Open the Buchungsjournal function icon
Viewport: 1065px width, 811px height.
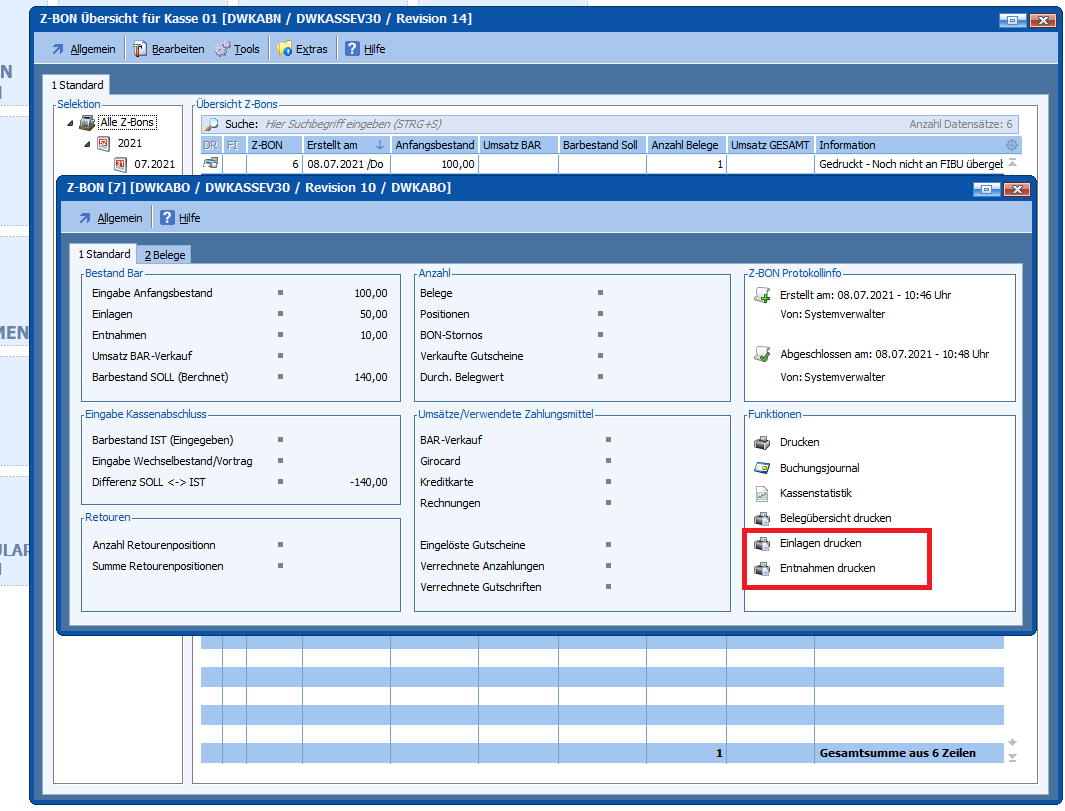point(762,468)
